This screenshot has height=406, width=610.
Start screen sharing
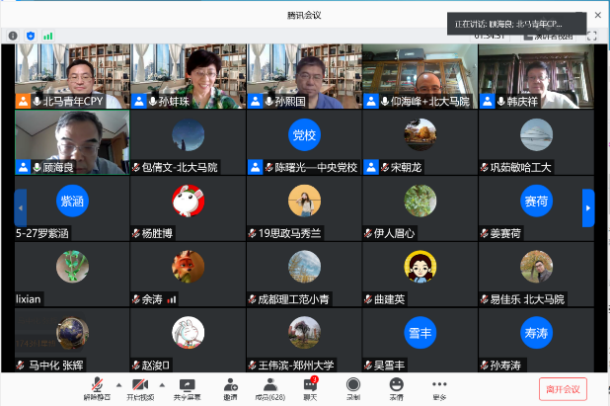click(187, 386)
